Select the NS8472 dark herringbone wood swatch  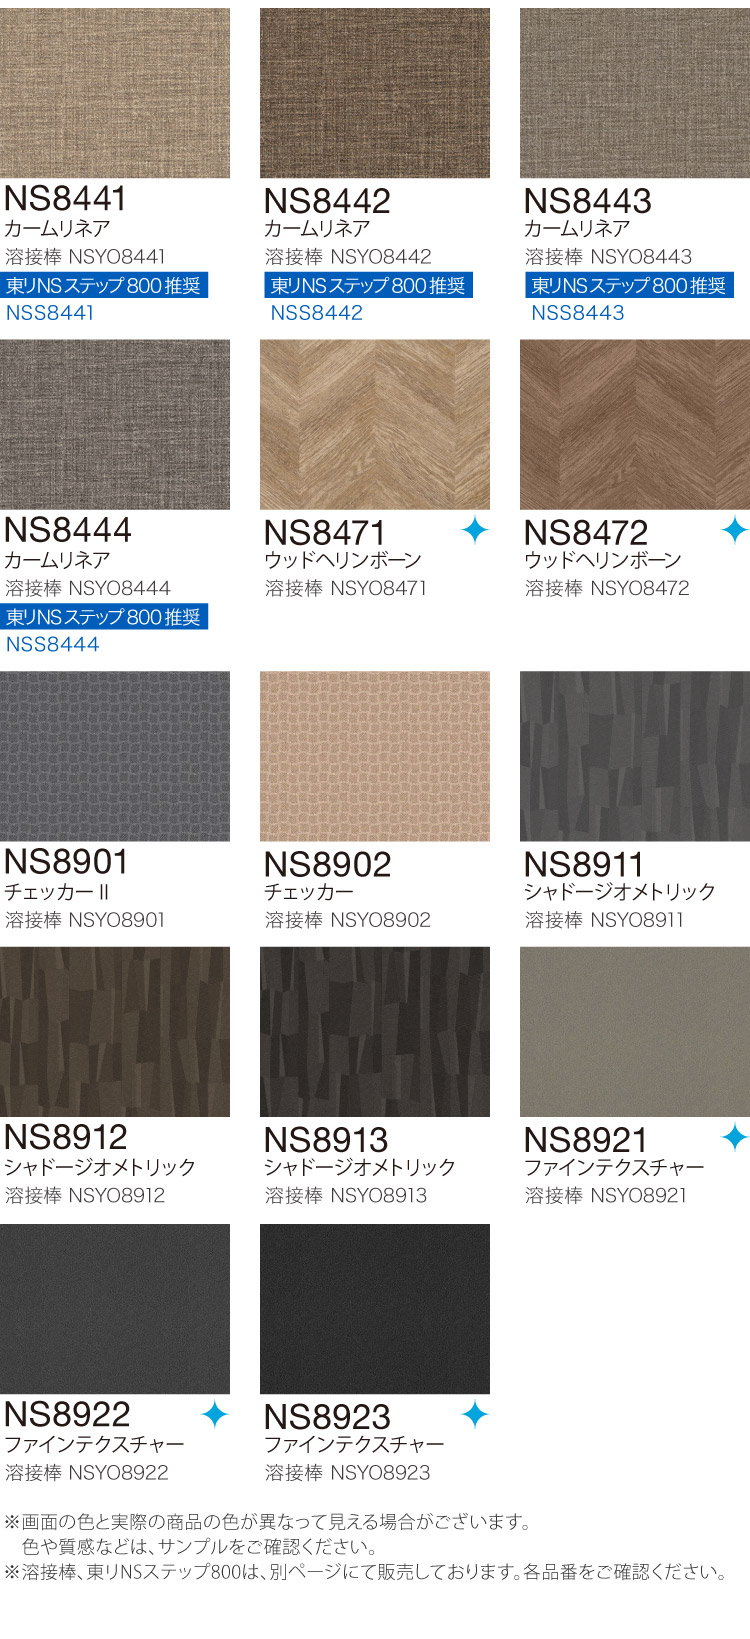point(635,425)
